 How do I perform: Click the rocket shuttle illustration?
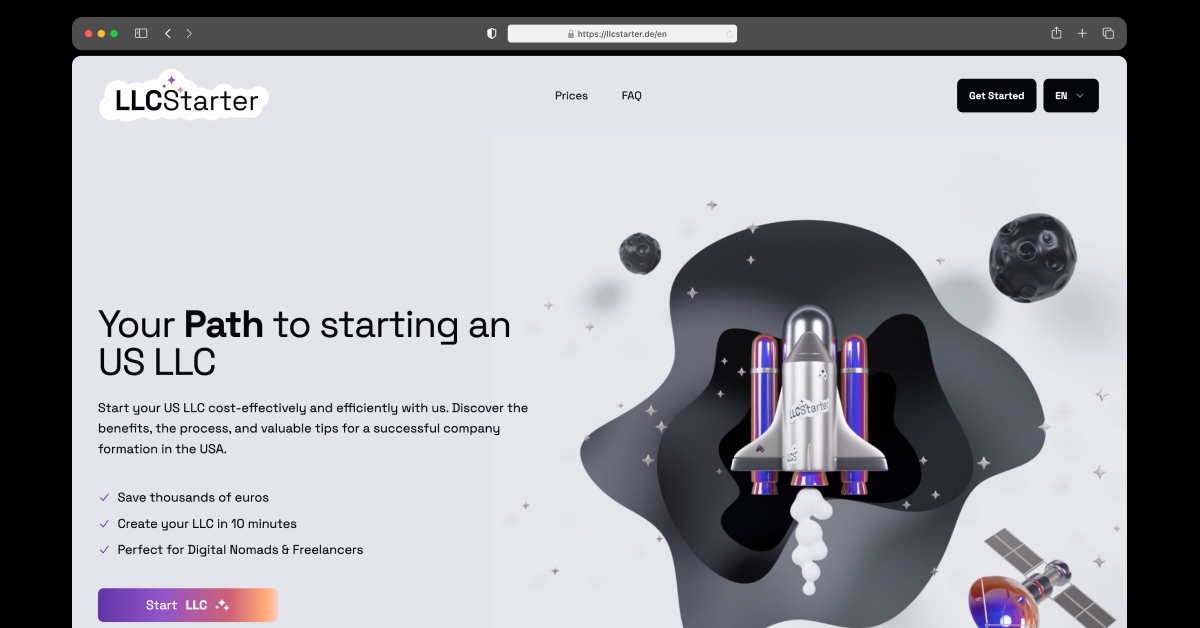pyautogui.click(x=809, y=400)
